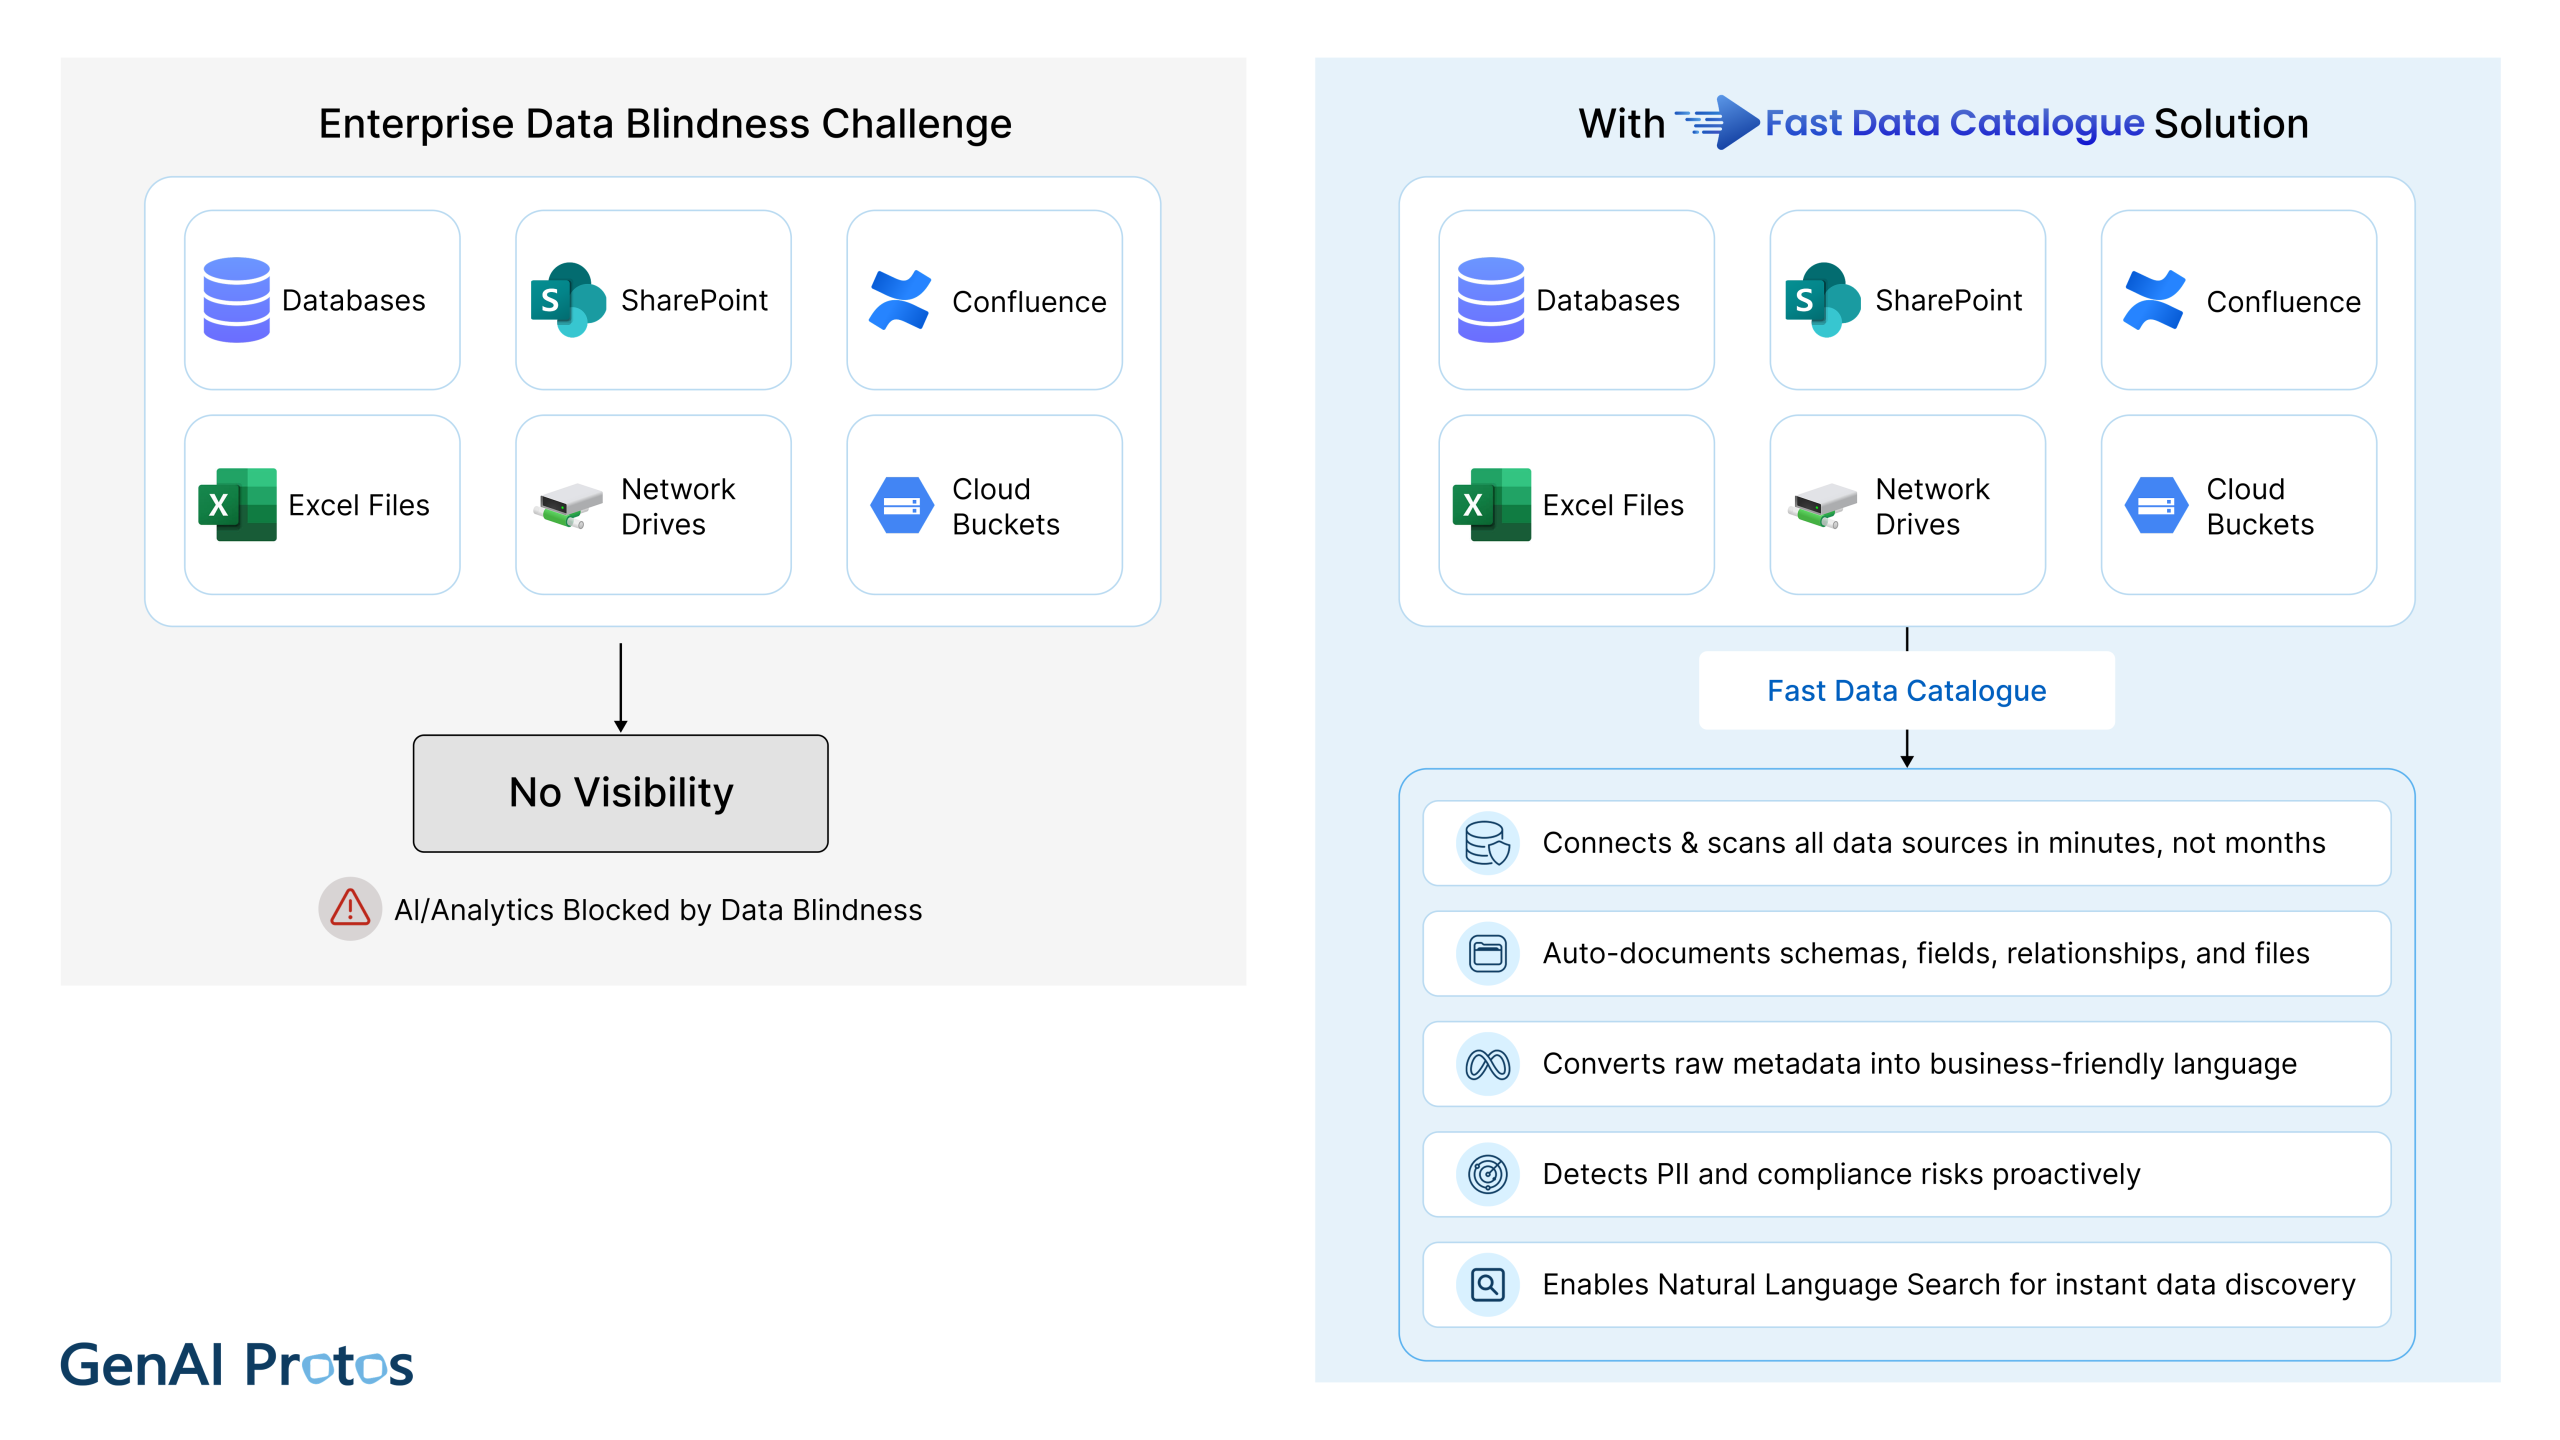Select the Cloud Buckets card in the Solution panel
The image size is (2560, 1440).
click(x=2238, y=505)
